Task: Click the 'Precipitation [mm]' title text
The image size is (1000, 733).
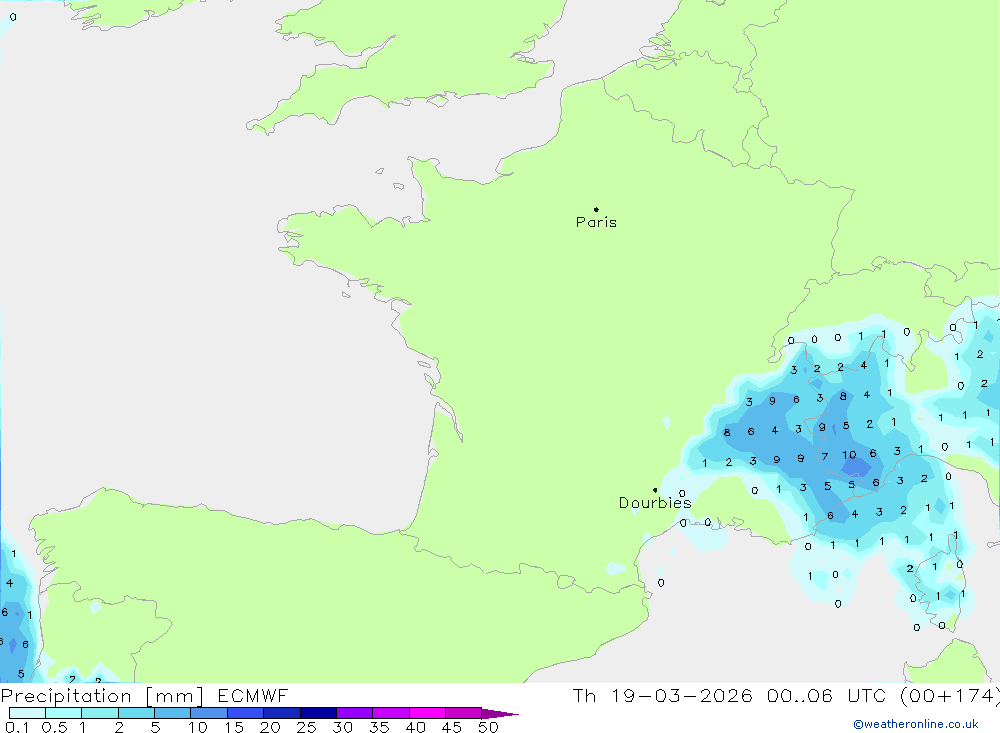Action: click(102, 696)
